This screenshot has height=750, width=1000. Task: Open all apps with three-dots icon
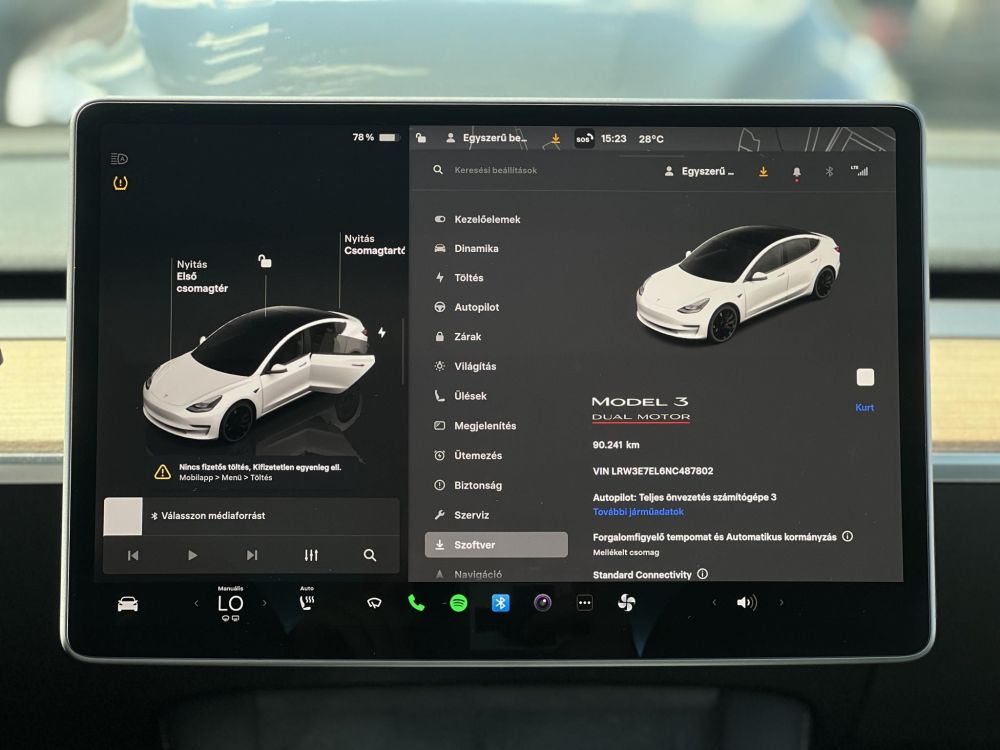585,603
